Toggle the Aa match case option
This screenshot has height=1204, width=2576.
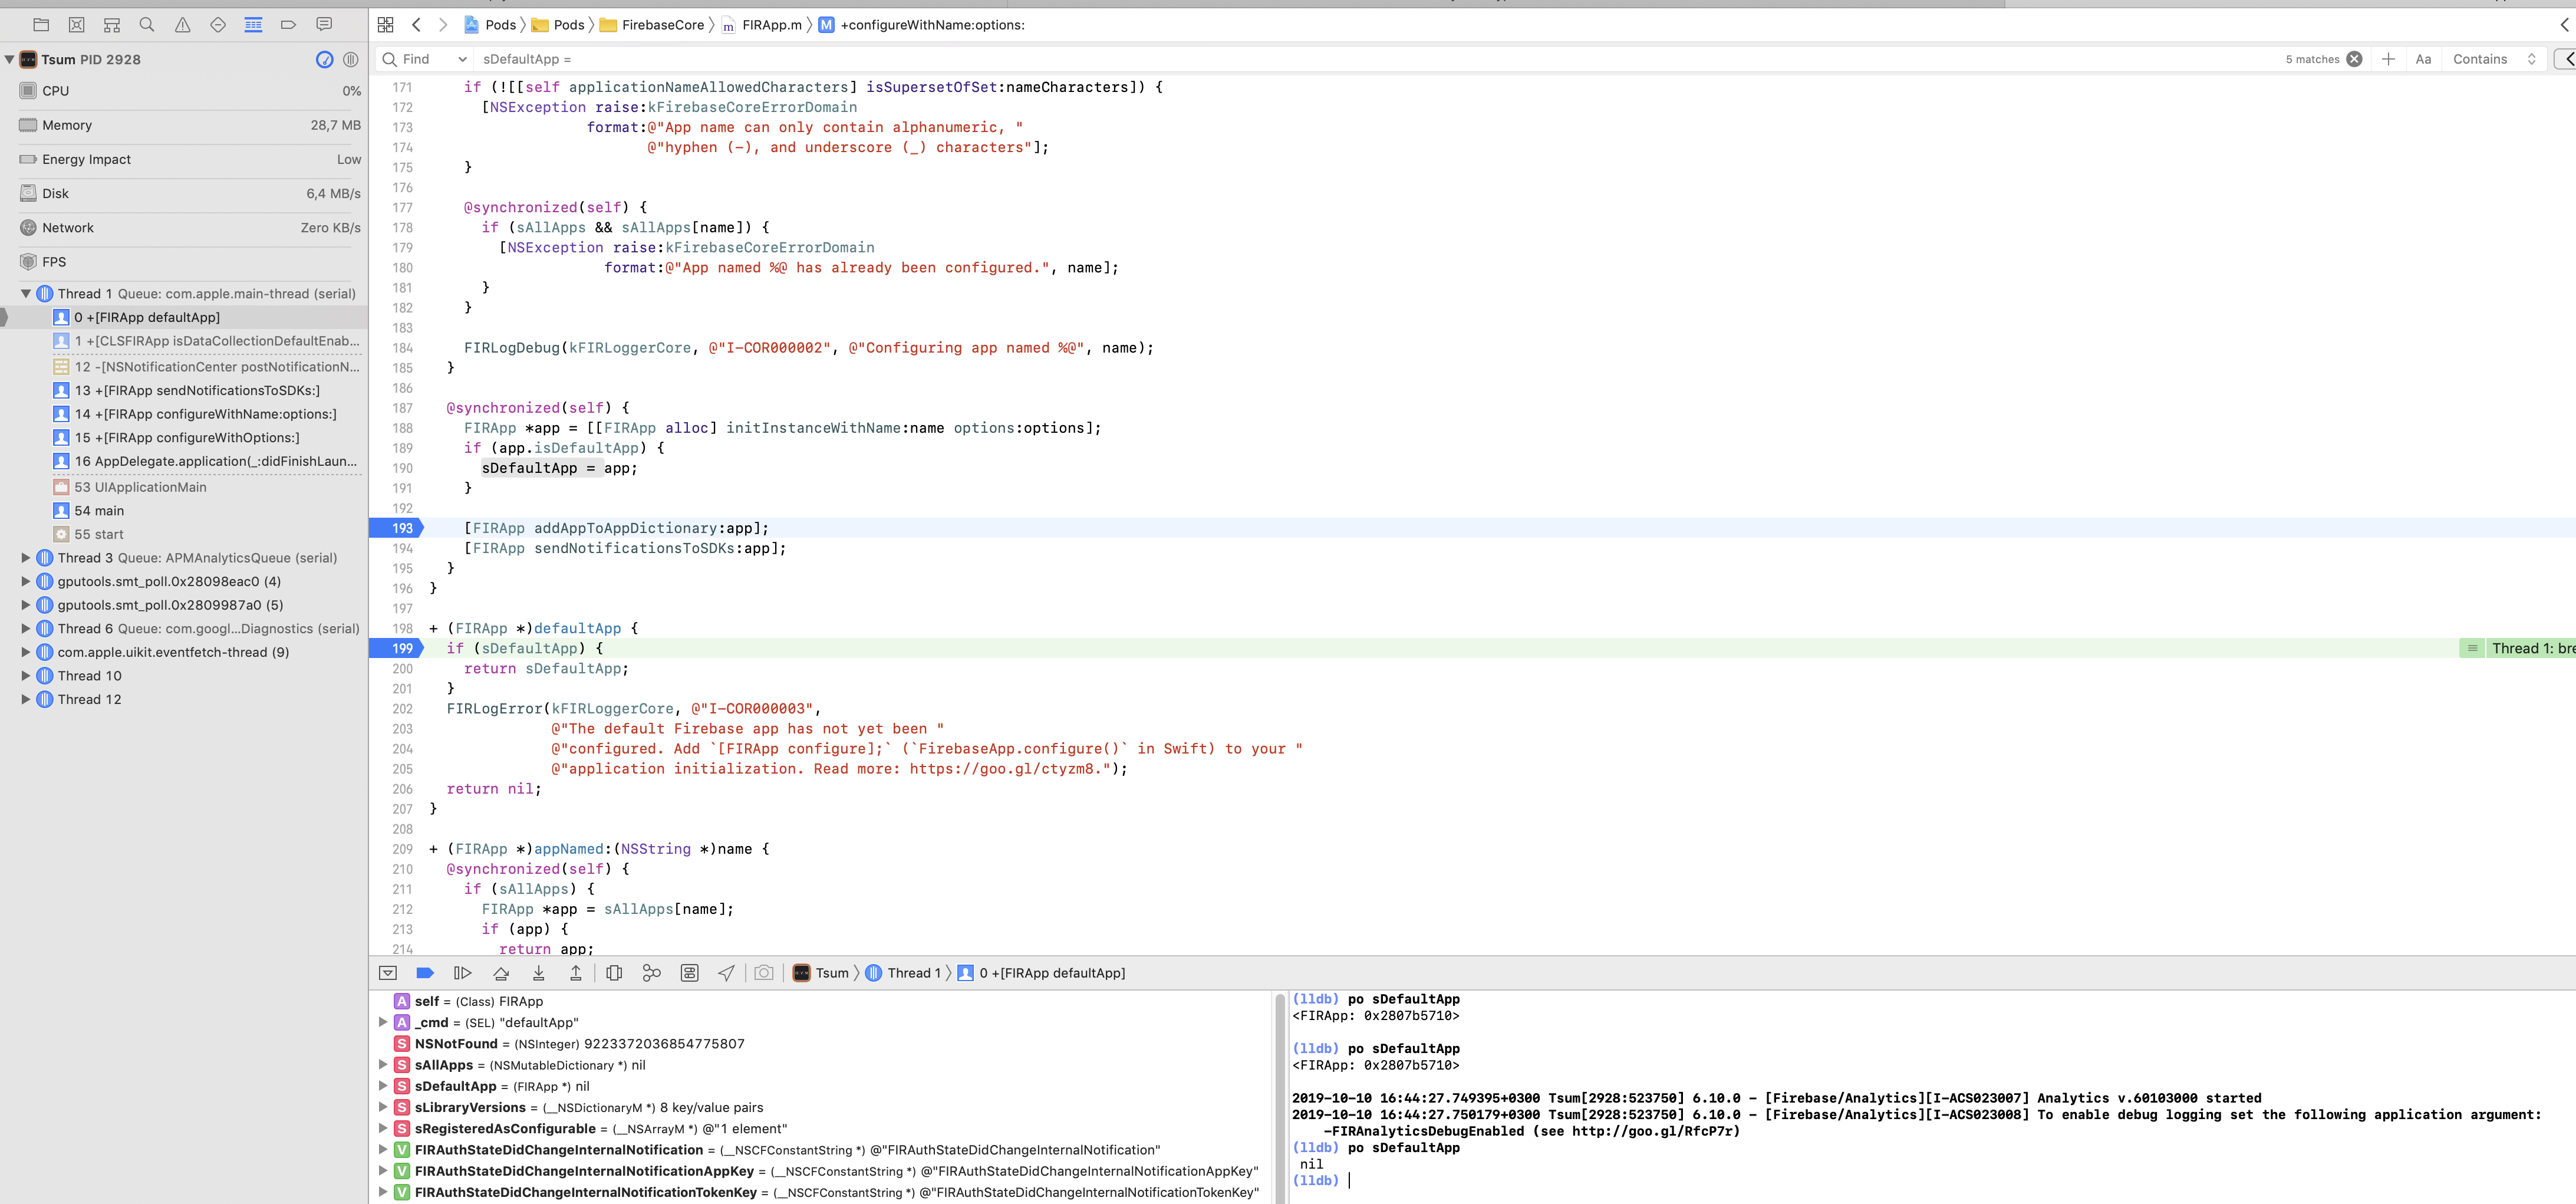[x=2422, y=59]
